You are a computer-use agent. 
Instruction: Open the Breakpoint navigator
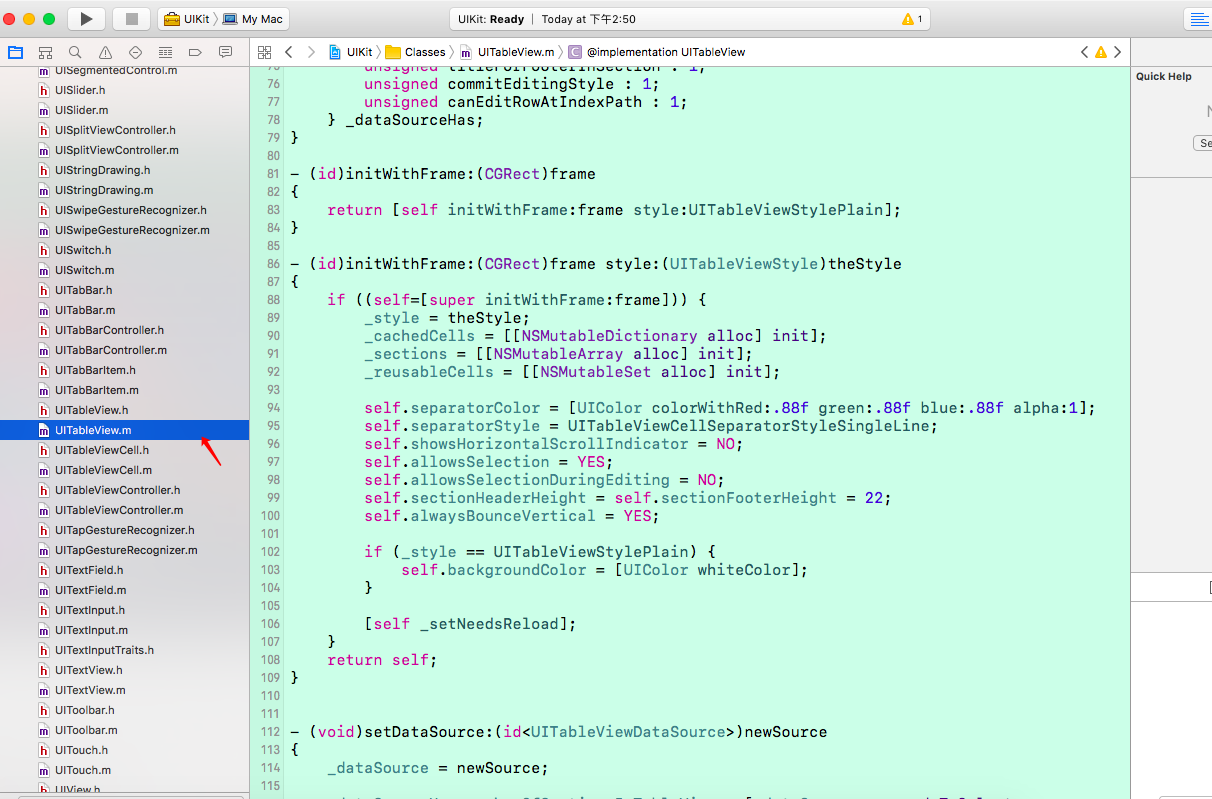click(x=195, y=52)
